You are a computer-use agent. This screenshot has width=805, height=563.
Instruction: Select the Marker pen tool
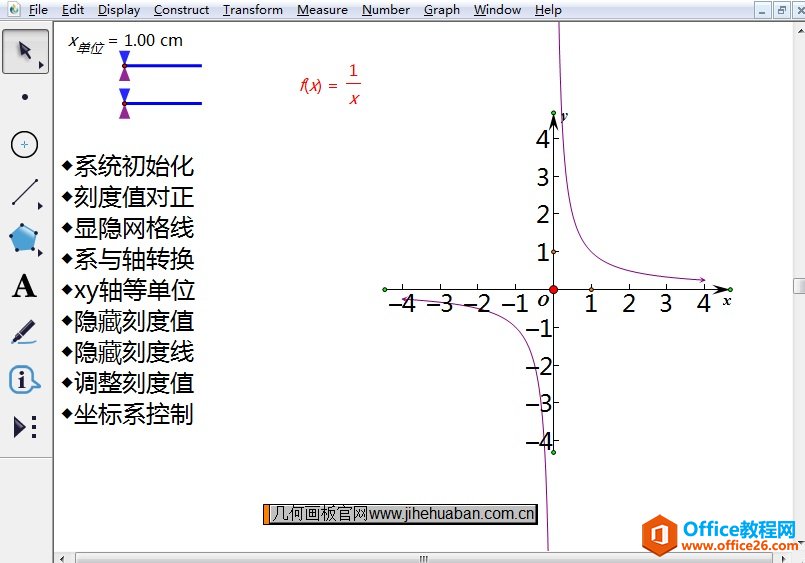(24, 333)
